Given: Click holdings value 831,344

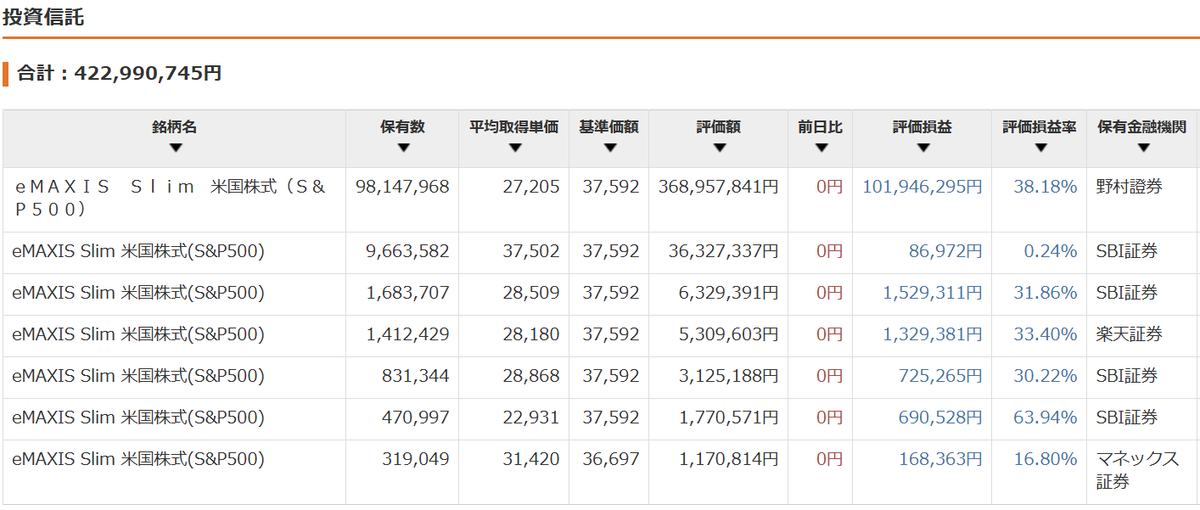Looking at the screenshot, I should pos(416,376).
